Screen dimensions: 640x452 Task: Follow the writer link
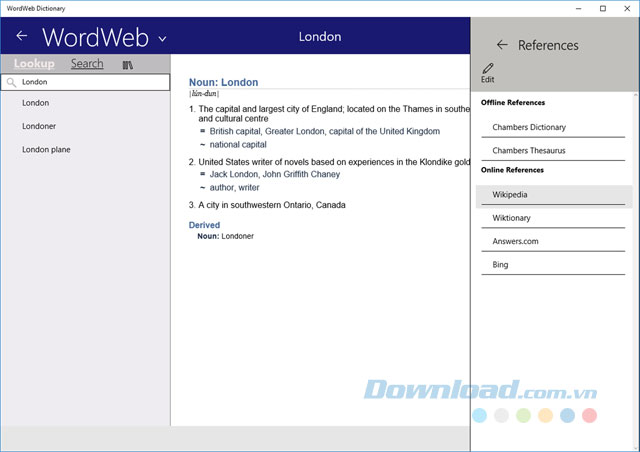[x=249, y=188]
